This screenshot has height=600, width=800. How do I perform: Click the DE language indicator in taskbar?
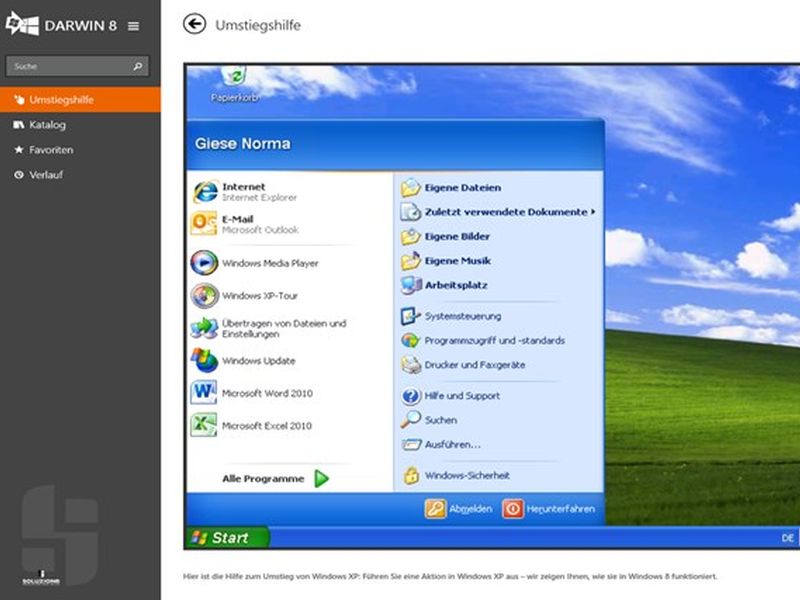(787, 538)
